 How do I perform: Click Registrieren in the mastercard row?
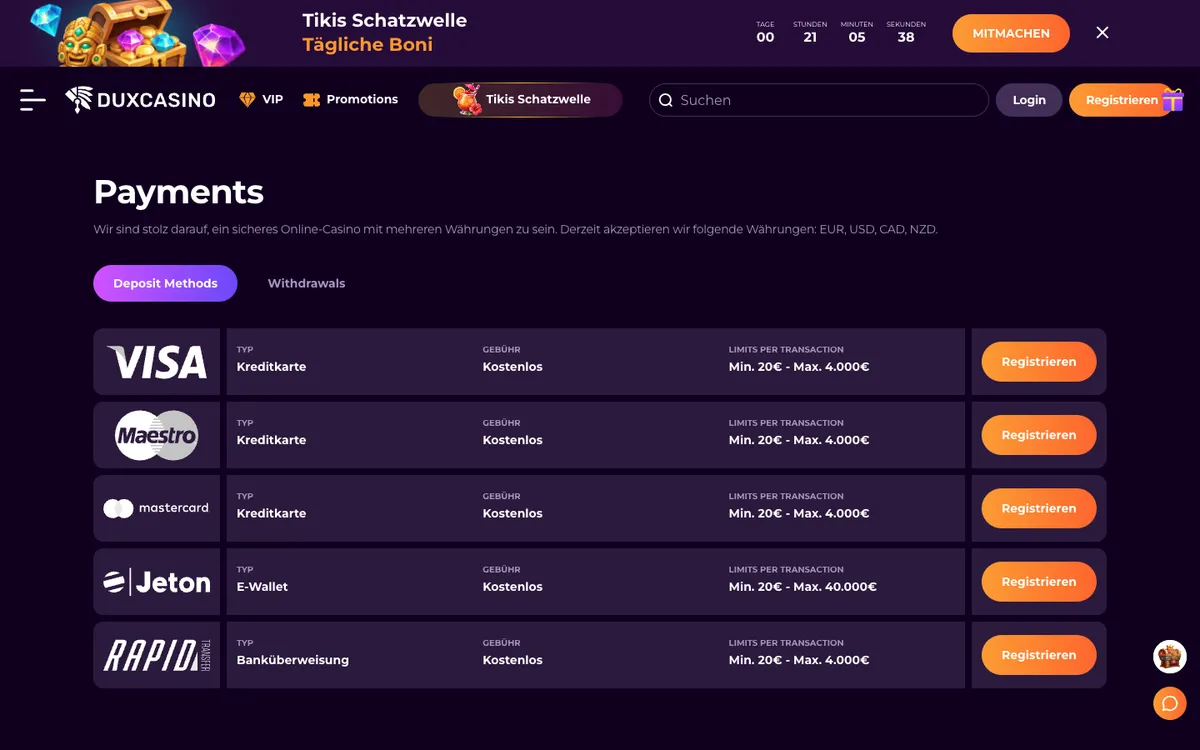pos(1039,508)
